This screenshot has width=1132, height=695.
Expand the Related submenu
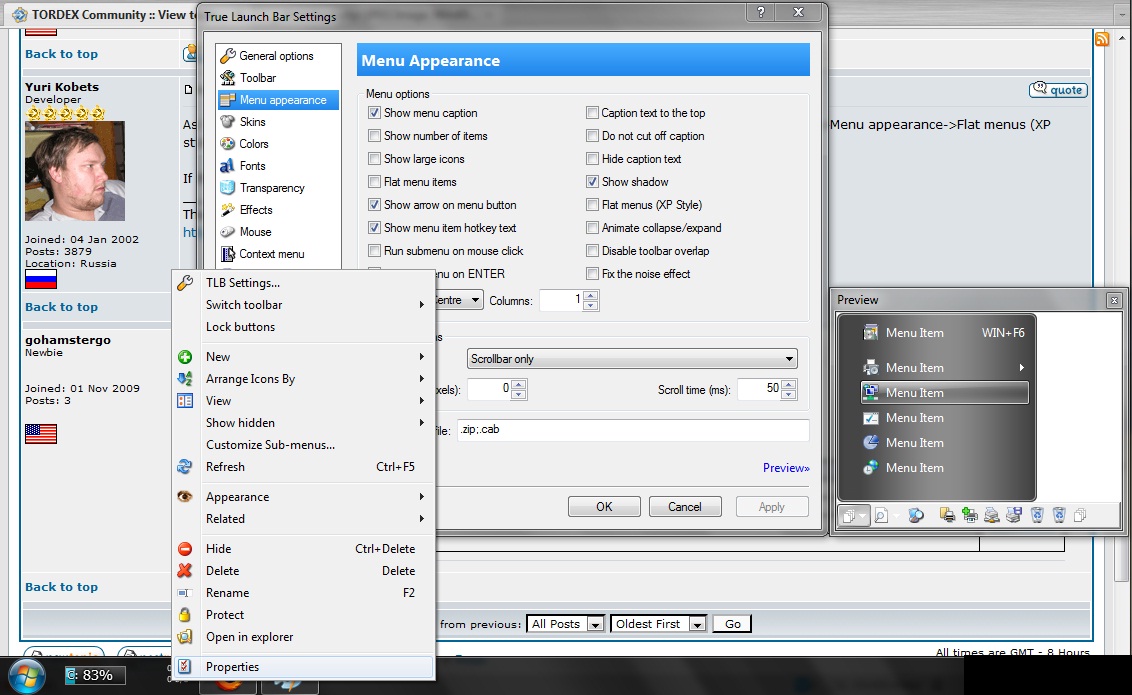[x=303, y=519]
